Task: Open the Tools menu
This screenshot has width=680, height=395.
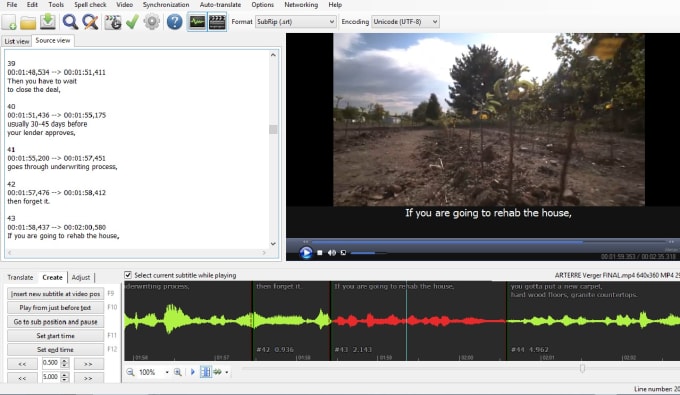Action: pyautogui.click(x=56, y=5)
